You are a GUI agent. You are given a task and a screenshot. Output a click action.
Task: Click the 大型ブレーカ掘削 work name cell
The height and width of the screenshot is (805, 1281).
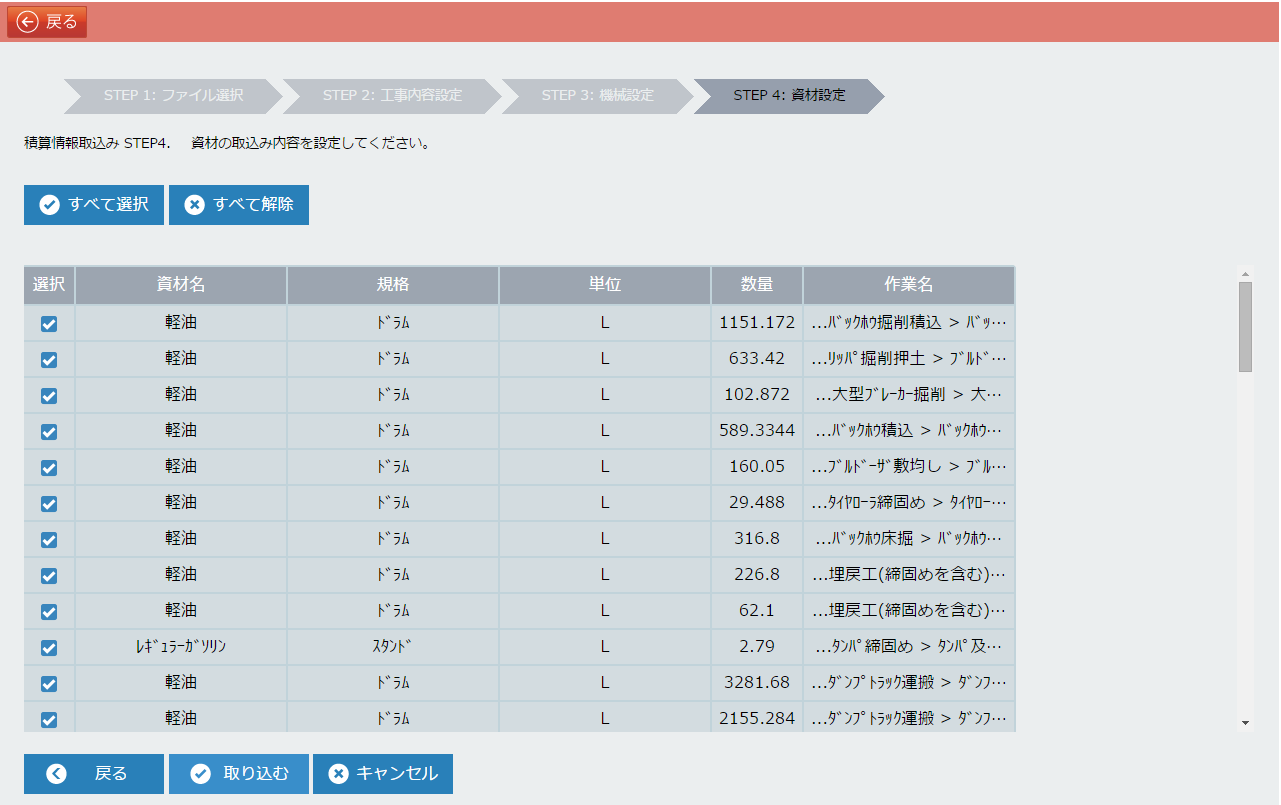pyautogui.click(x=909, y=395)
